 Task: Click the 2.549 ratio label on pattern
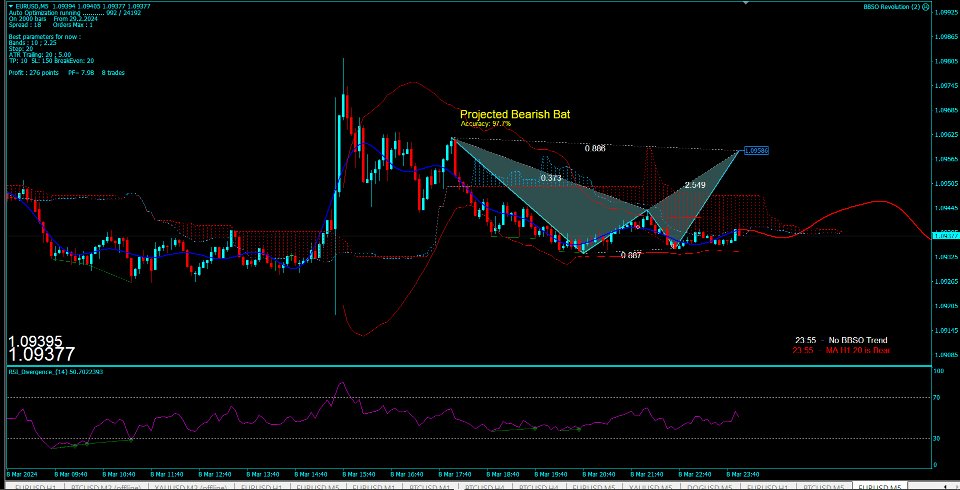pos(694,184)
